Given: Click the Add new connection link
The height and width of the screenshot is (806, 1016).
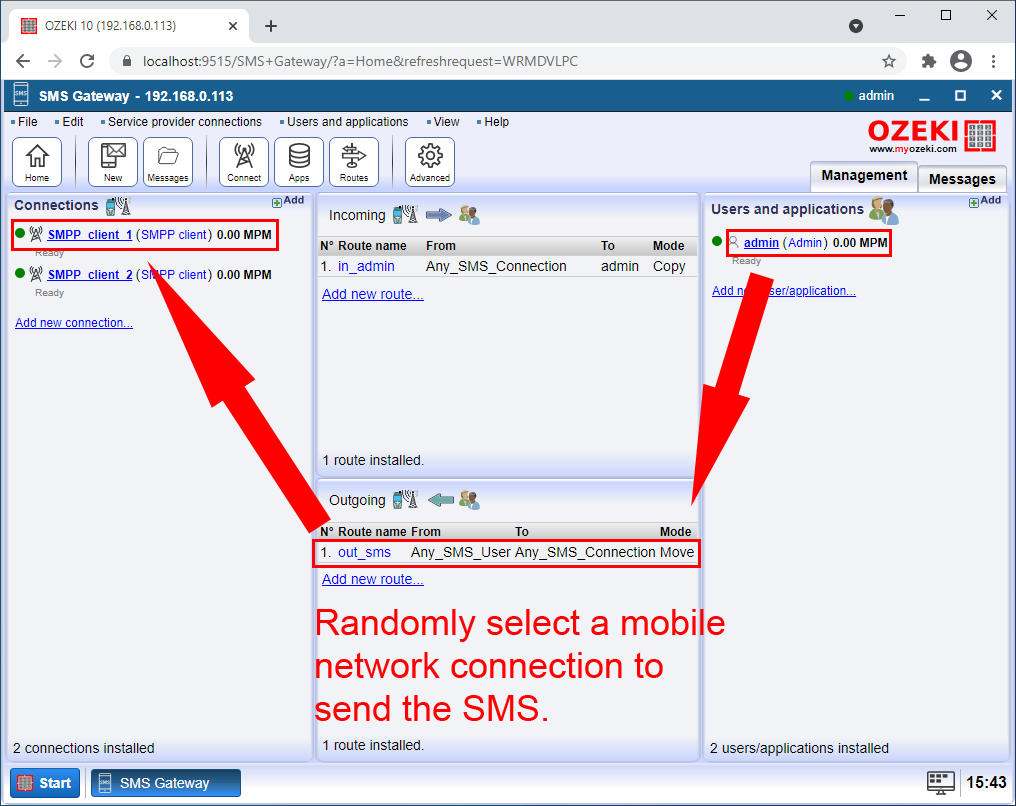Looking at the screenshot, I should [74, 323].
